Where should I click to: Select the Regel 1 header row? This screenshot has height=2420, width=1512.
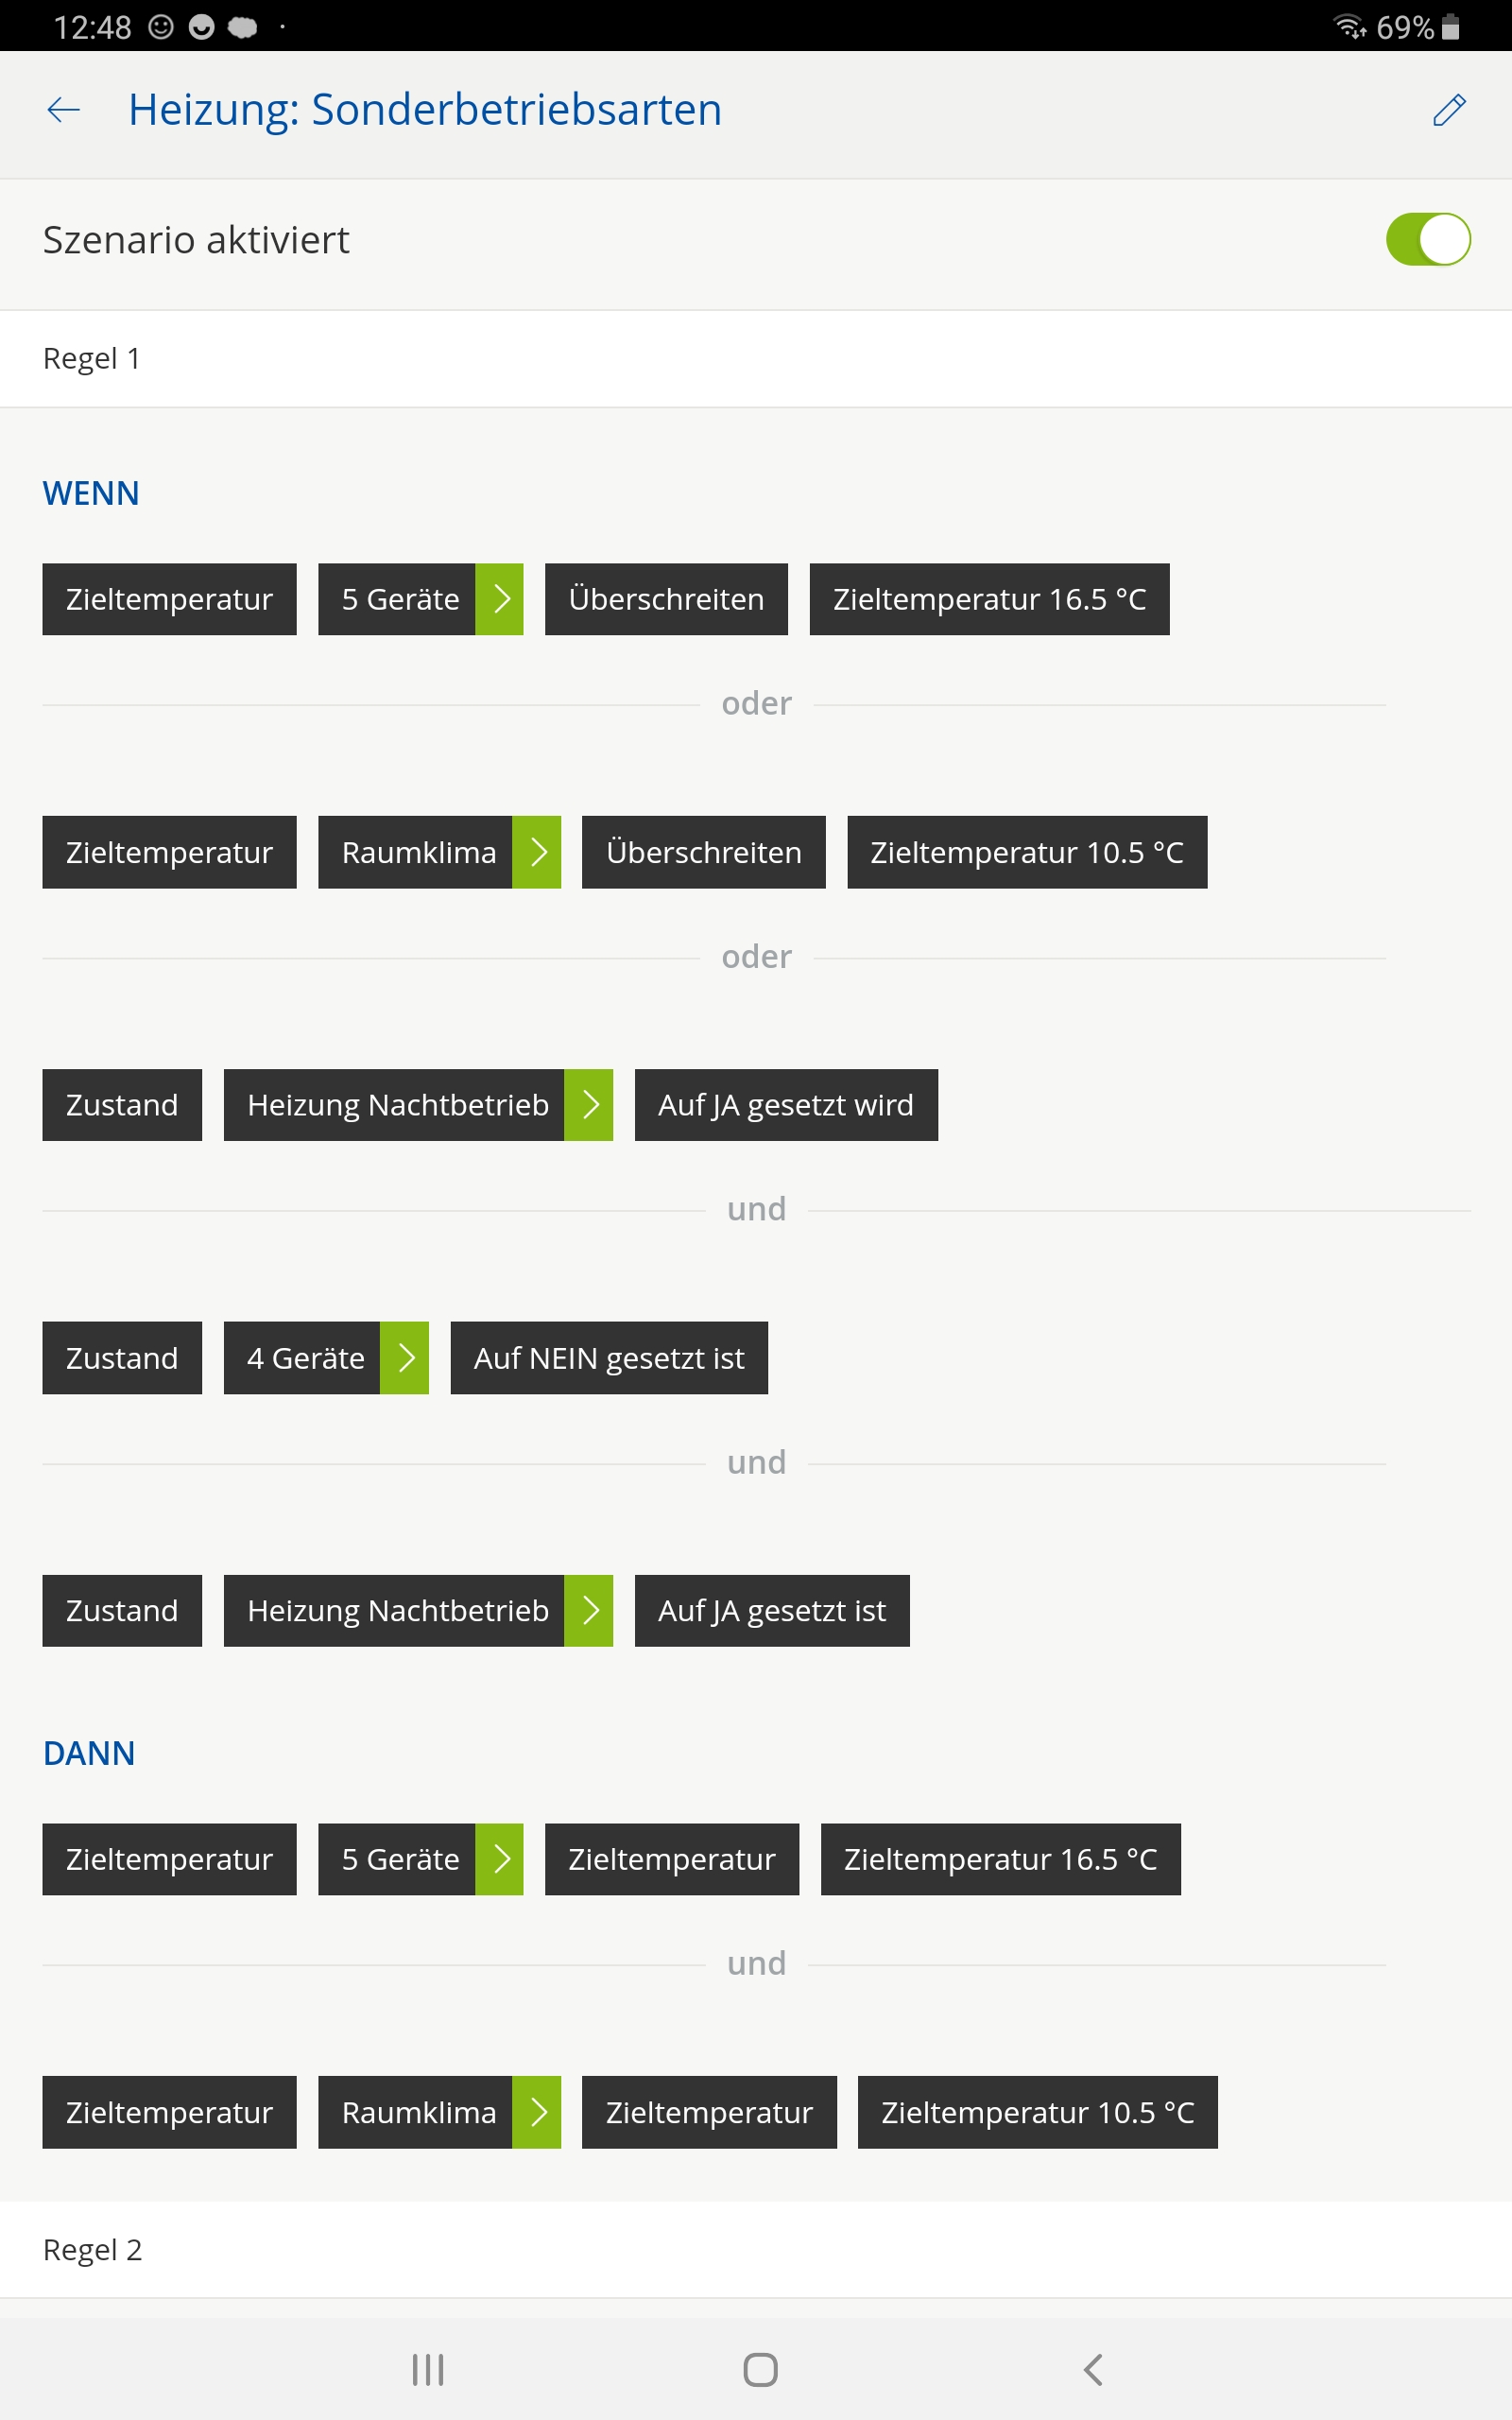point(756,358)
